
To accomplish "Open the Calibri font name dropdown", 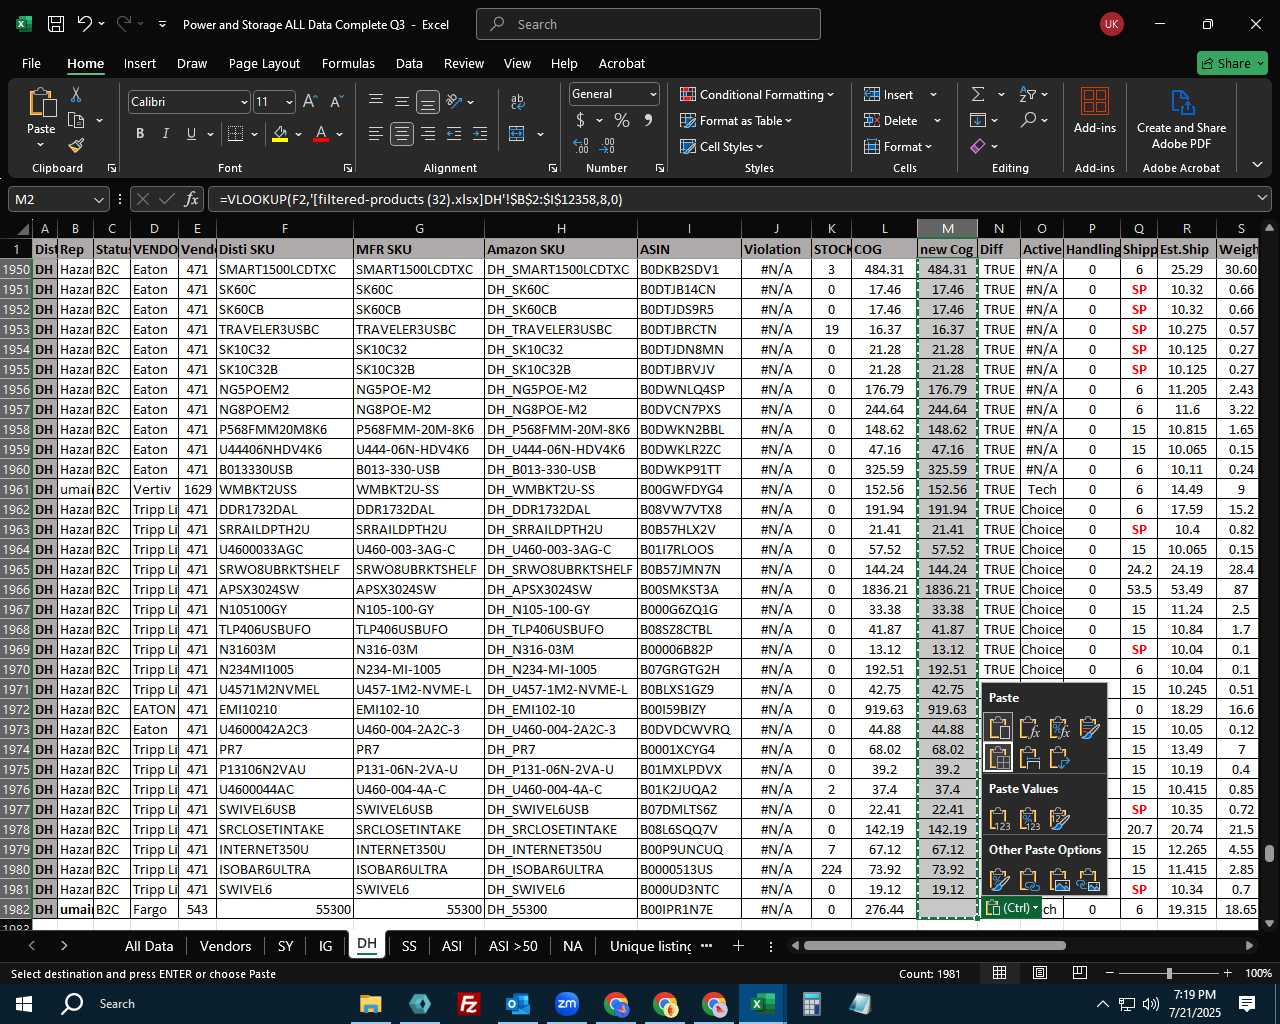I will coord(244,102).
